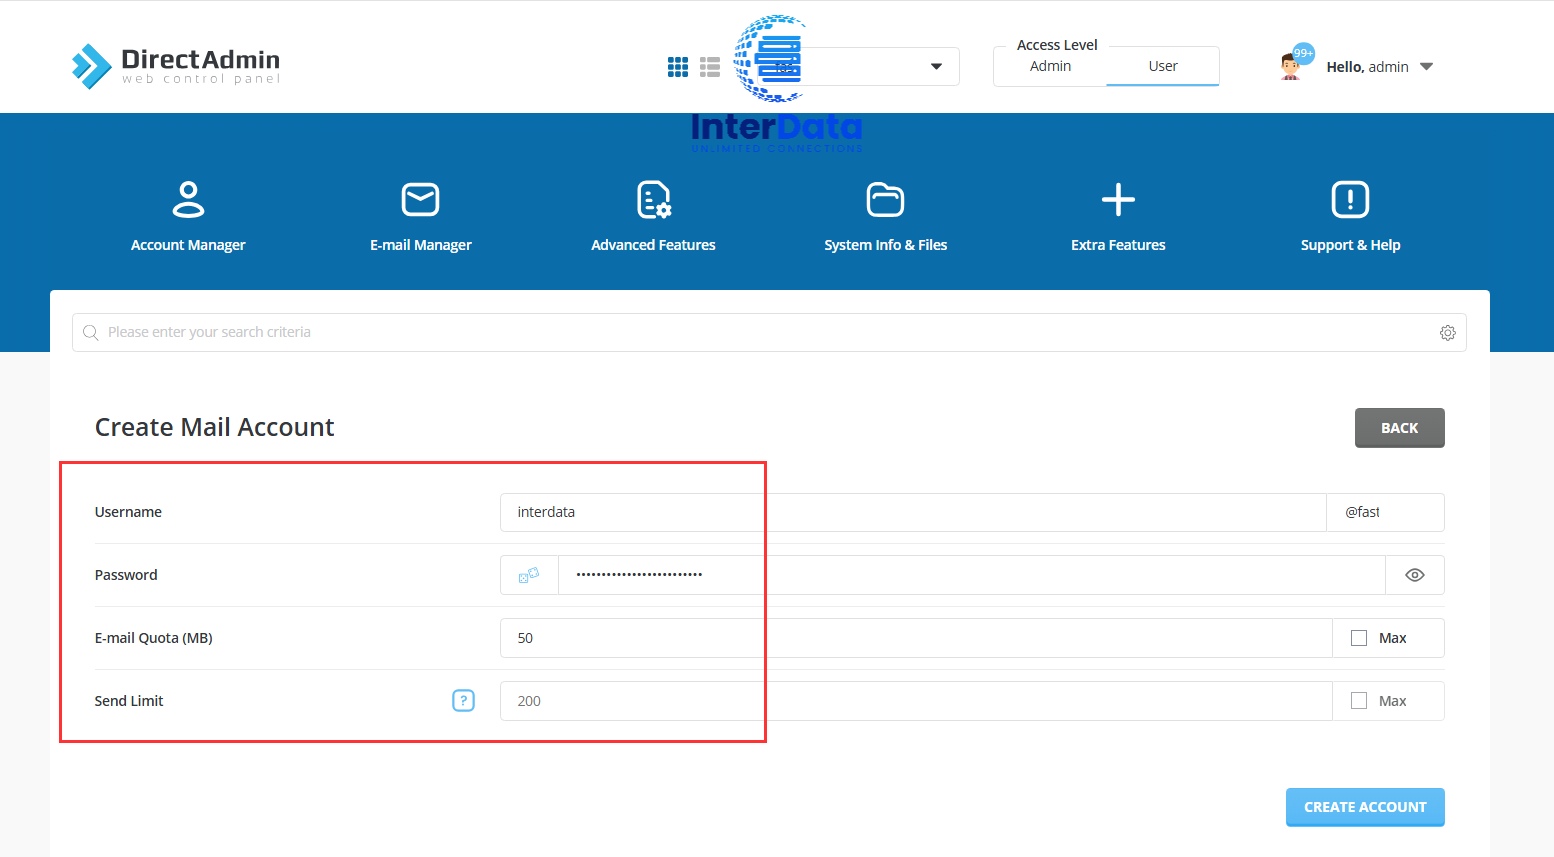Select User access level
Screen dimensions: 1554x857
tap(1163, 66)
